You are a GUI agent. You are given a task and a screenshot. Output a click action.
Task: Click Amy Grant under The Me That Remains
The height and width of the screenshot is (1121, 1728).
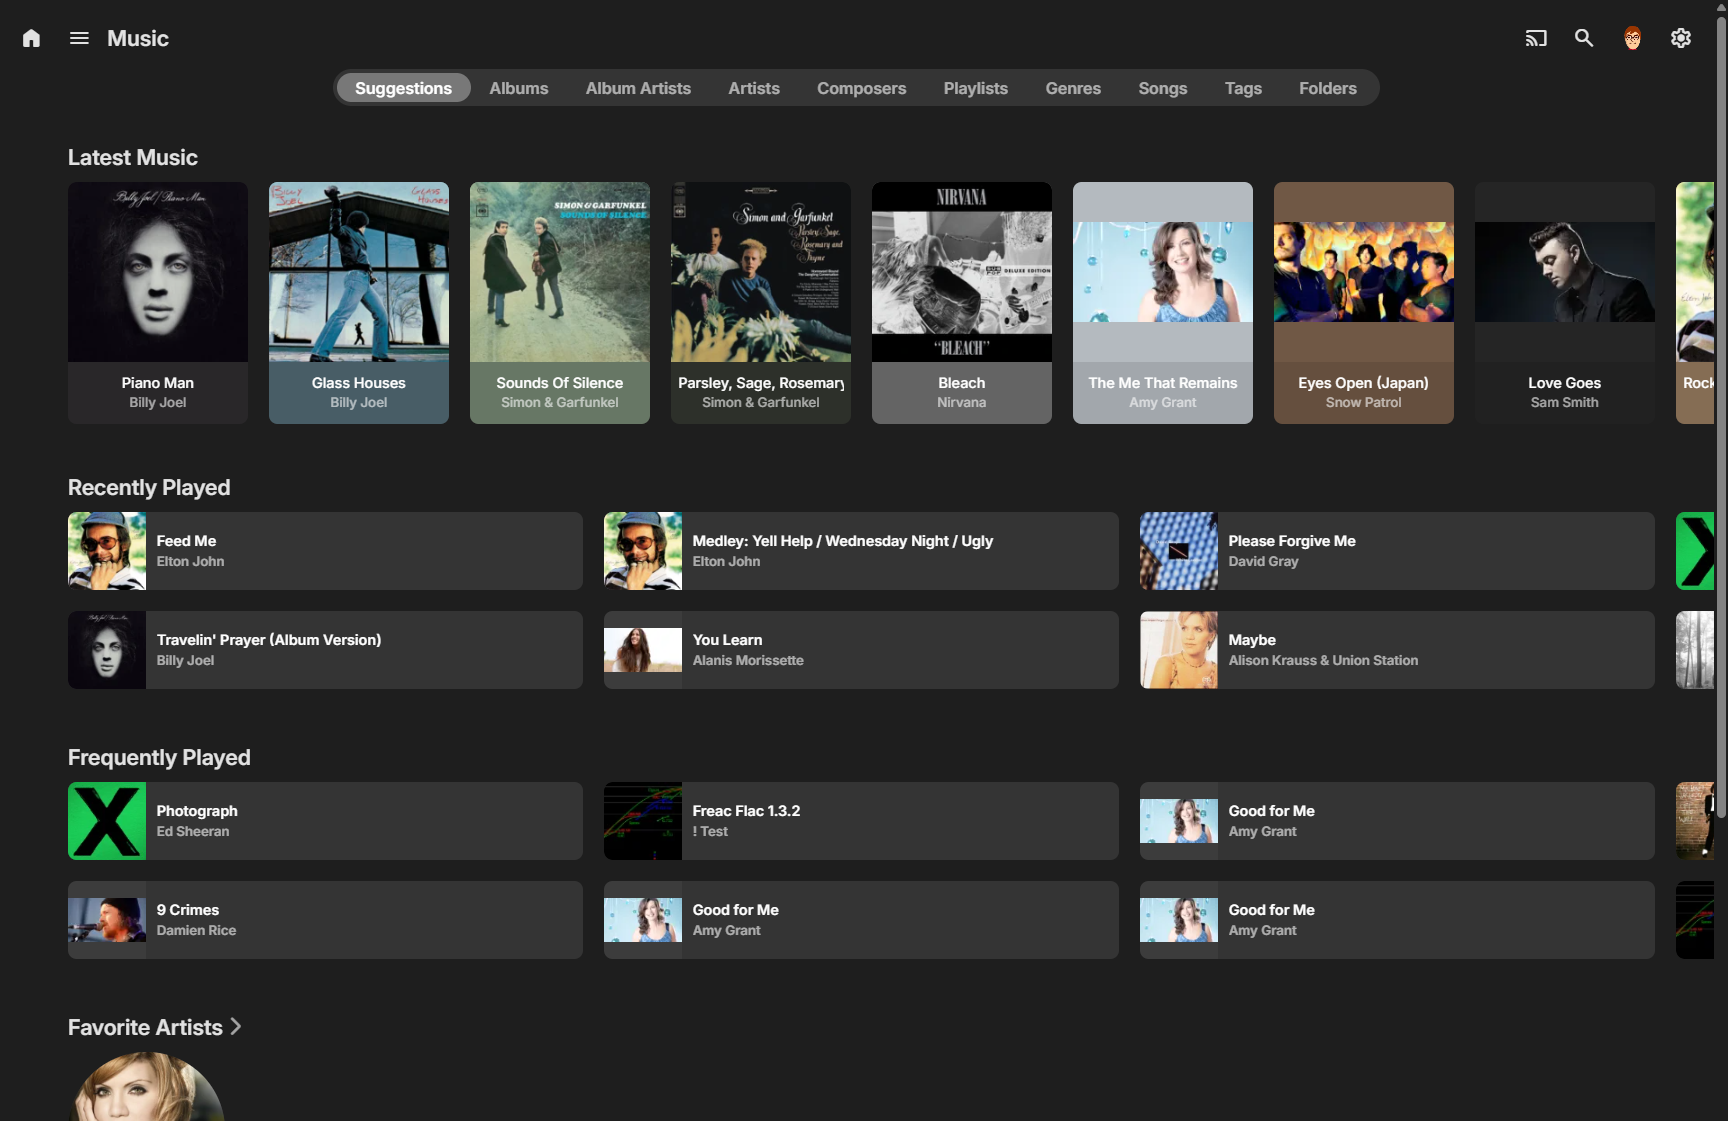coord(1163,402)
